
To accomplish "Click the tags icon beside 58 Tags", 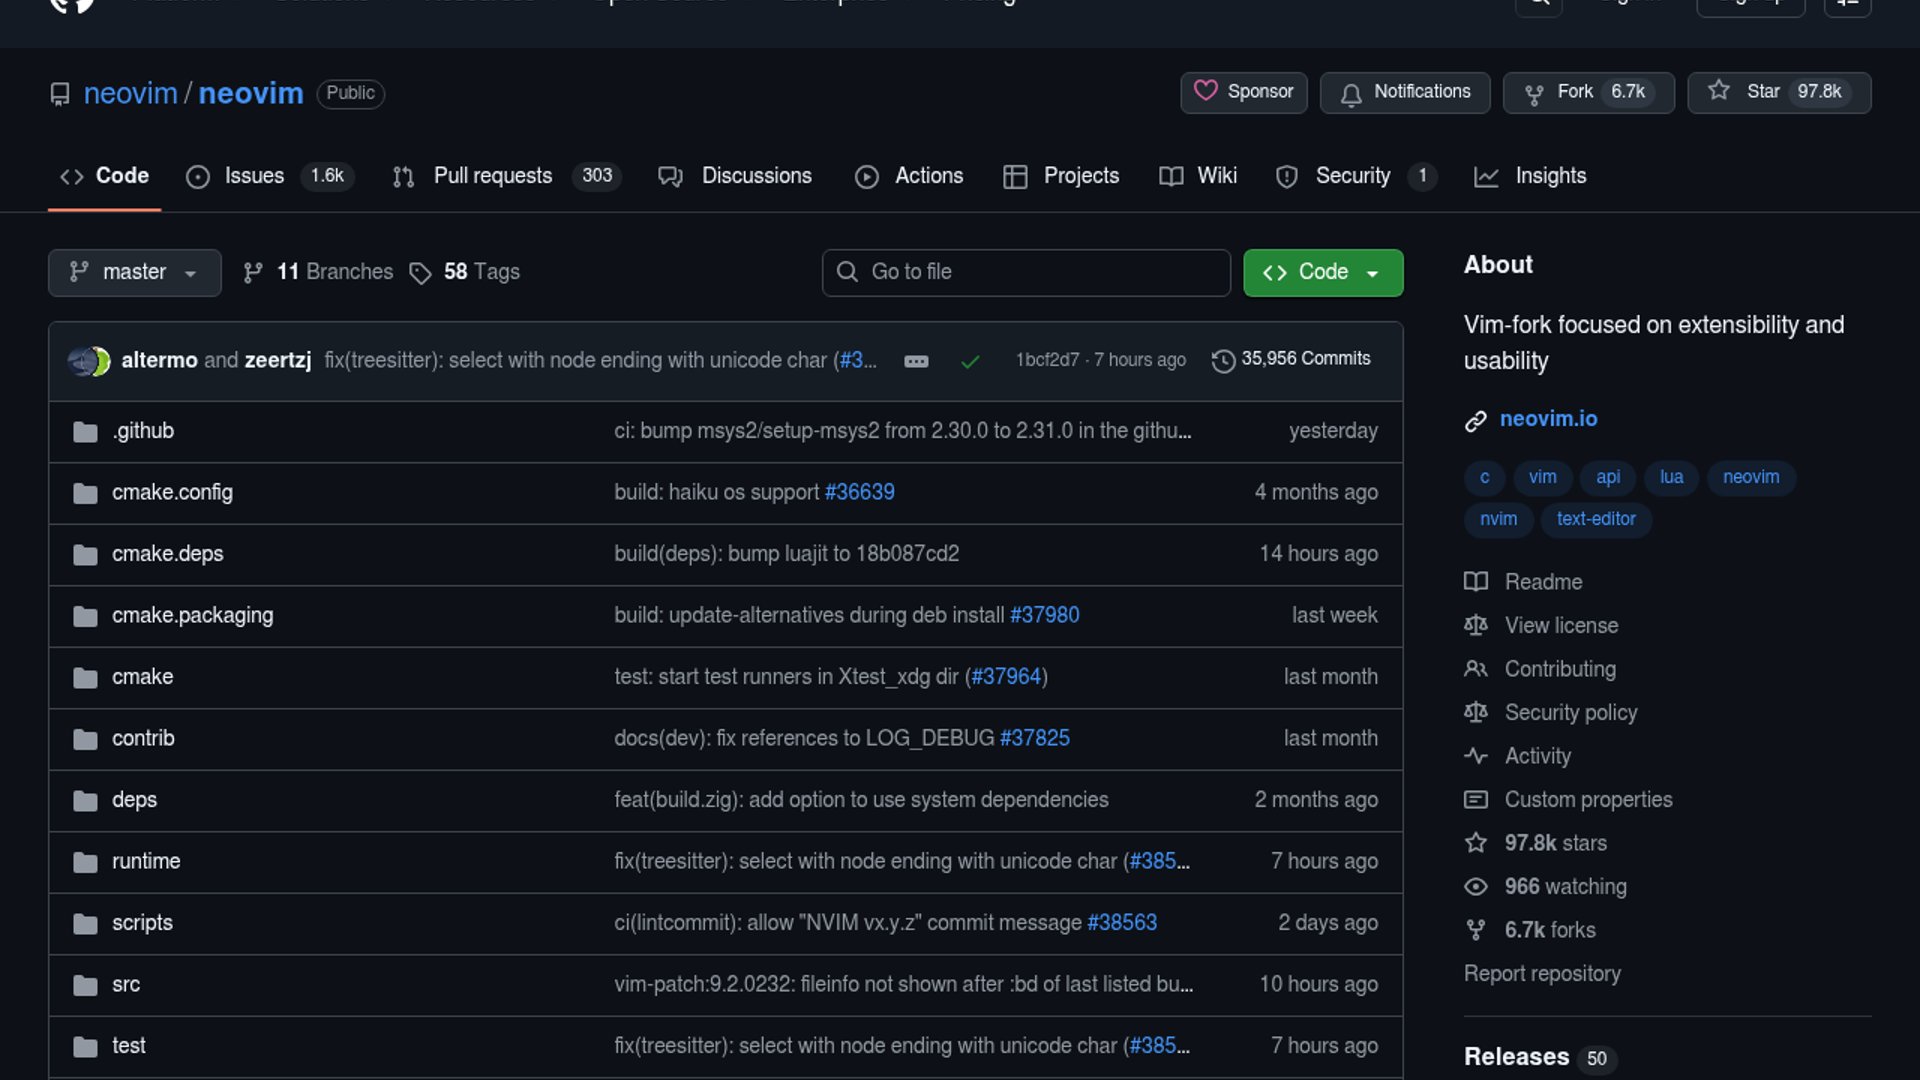I will pyautogui.click(x=420, y=273).
